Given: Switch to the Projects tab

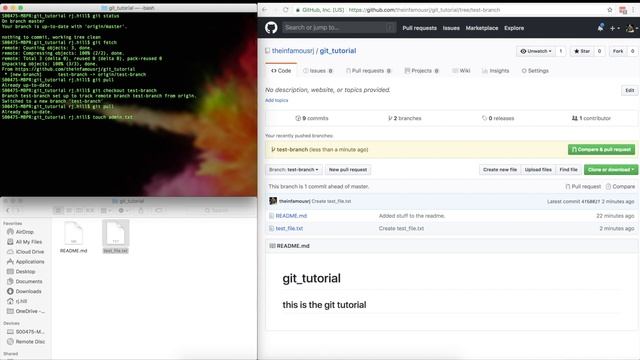Looking at the screenshot, I should coord(421,71).
